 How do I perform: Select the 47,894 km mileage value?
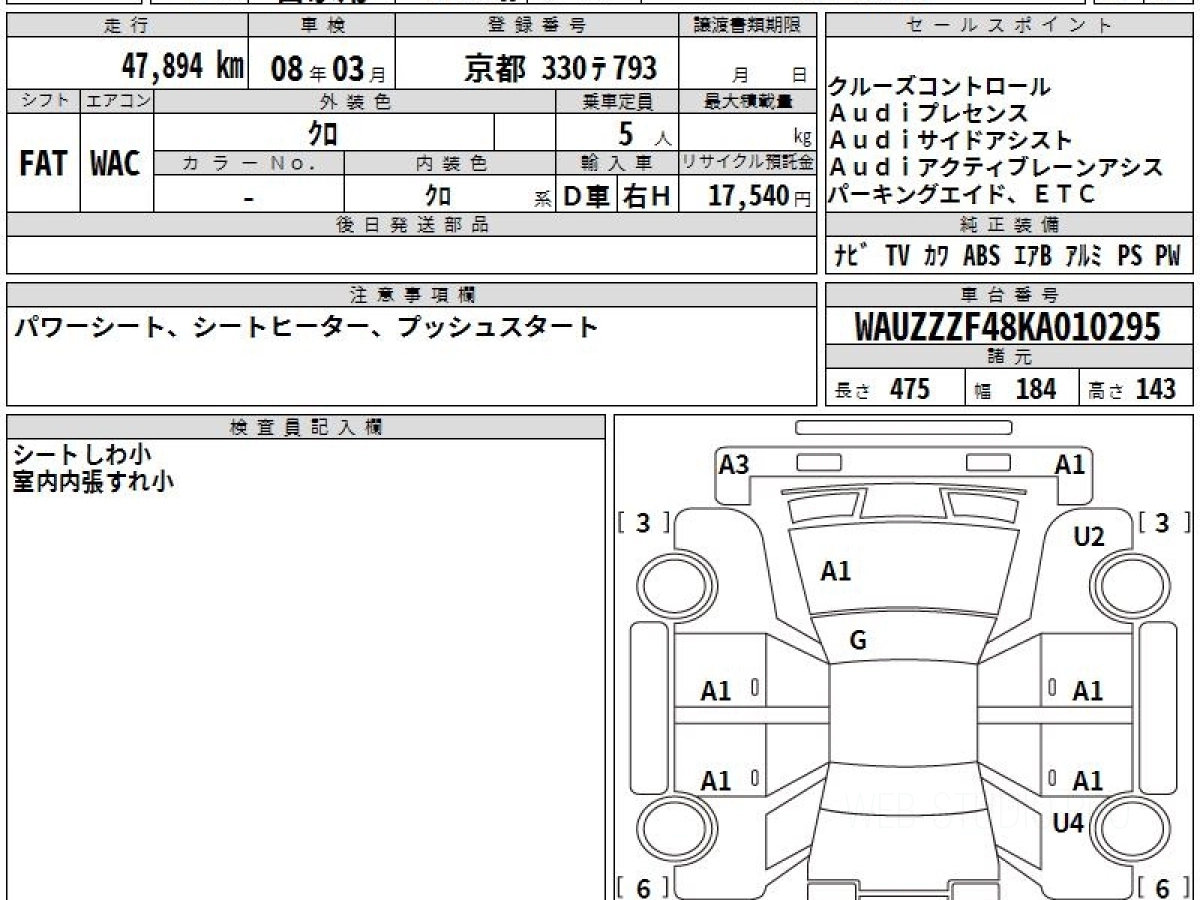coord(182,67)
